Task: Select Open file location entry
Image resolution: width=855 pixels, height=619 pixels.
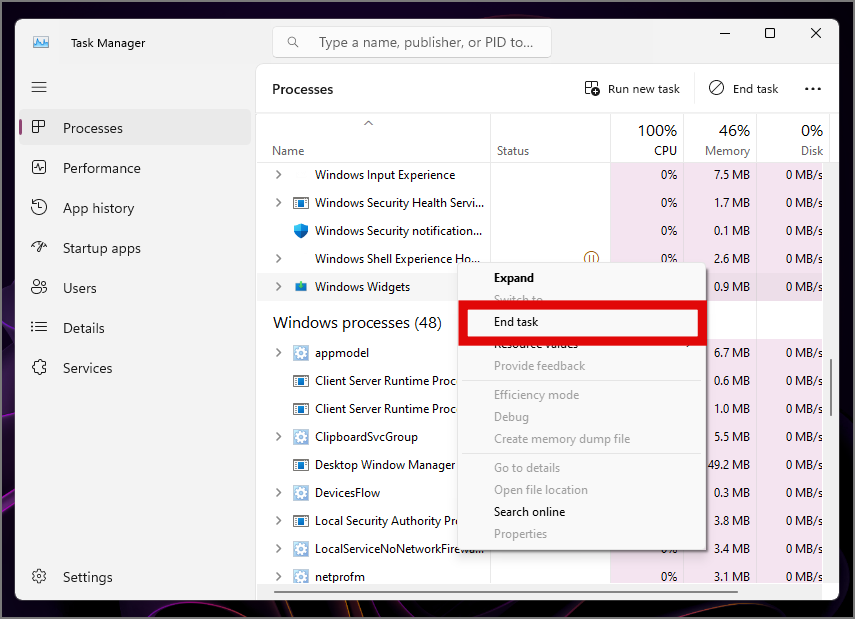Action: pos(582,490)
